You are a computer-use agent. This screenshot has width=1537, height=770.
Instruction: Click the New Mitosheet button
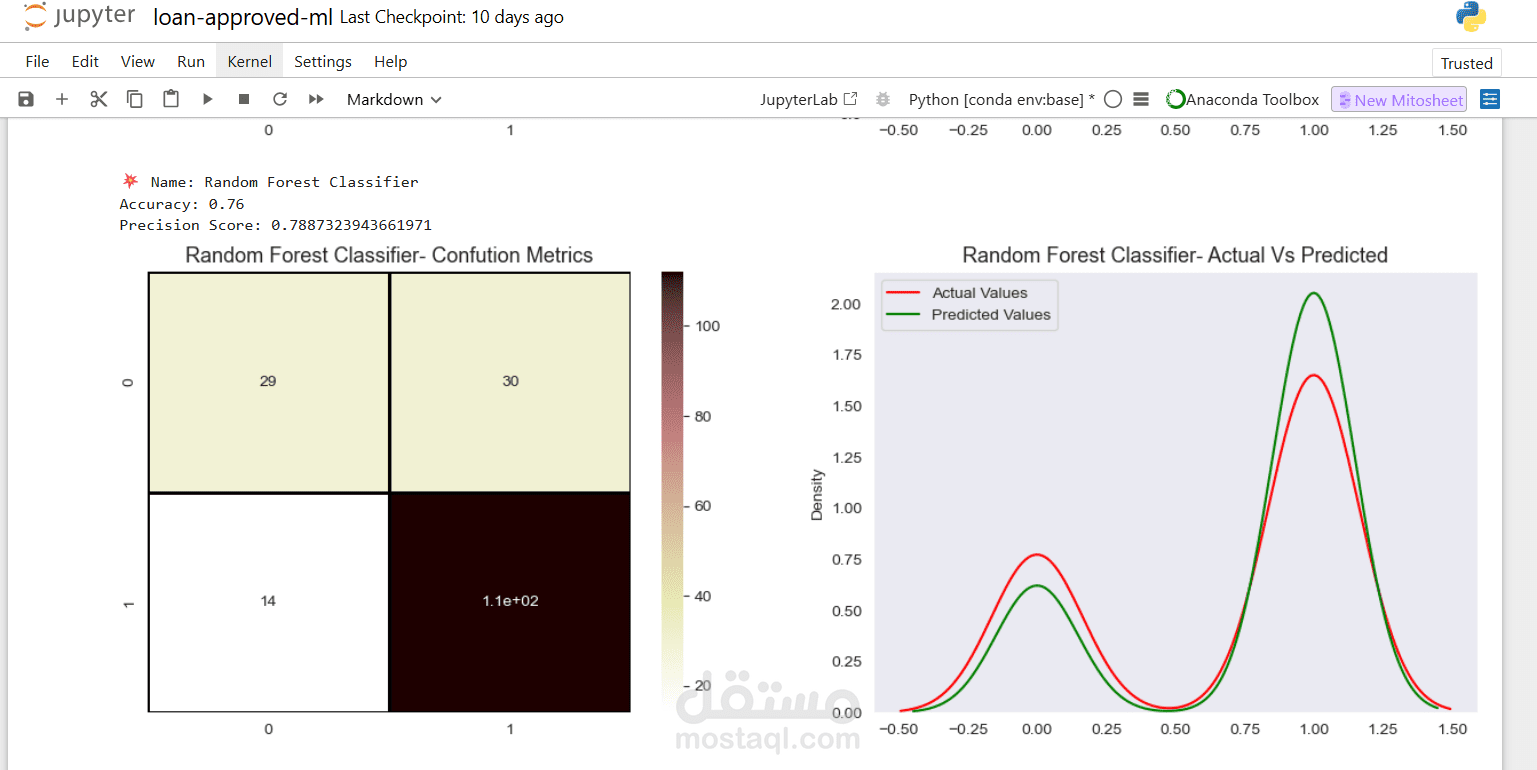(x=1398, y=99)
